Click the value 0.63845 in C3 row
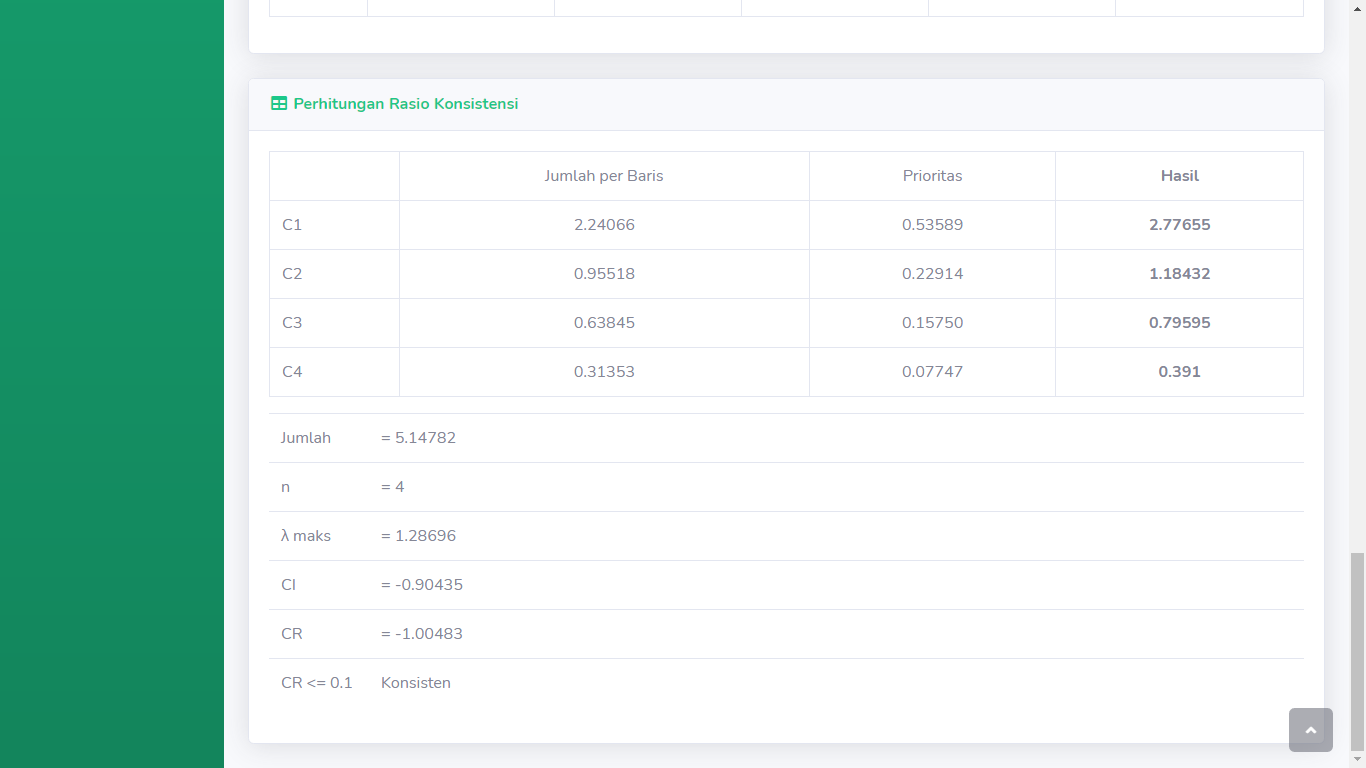 604,323
